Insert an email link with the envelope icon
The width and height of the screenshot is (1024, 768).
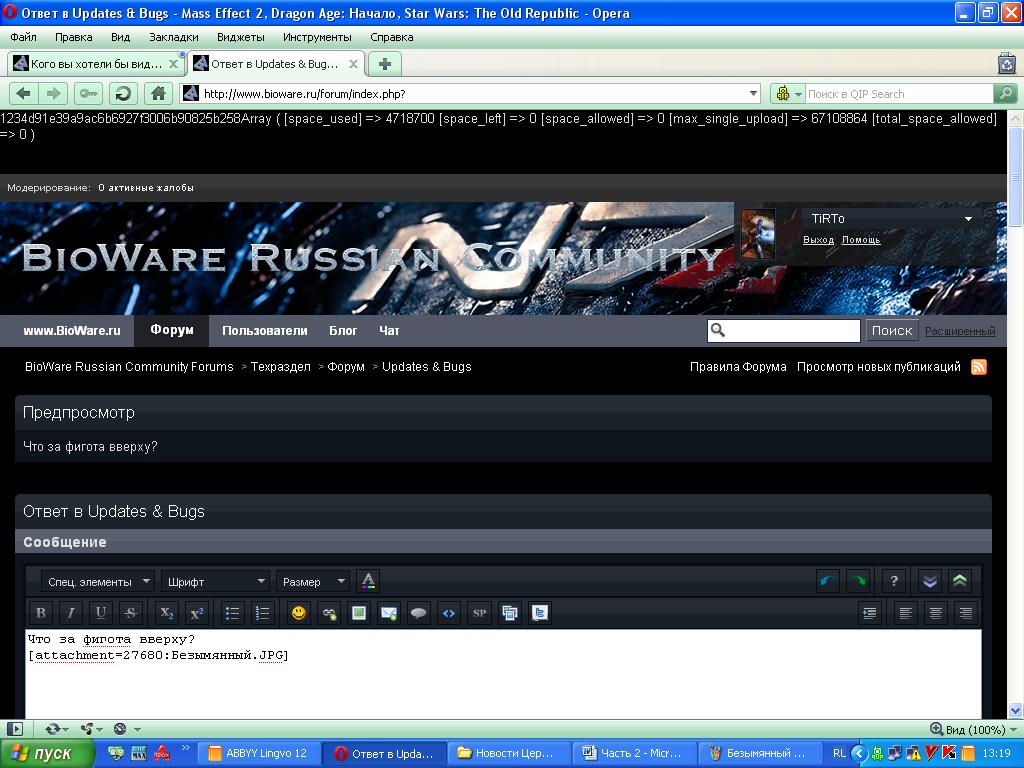389,613
